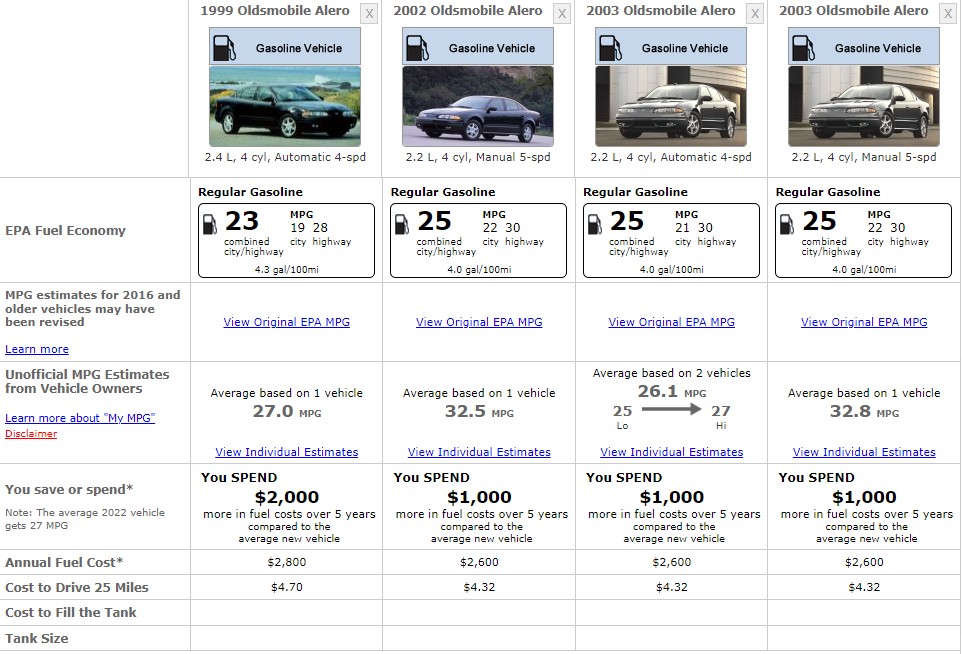View Original EPA MPG for 2003 Manual Alero
962x654 pixels.
[x=864, y=322]
